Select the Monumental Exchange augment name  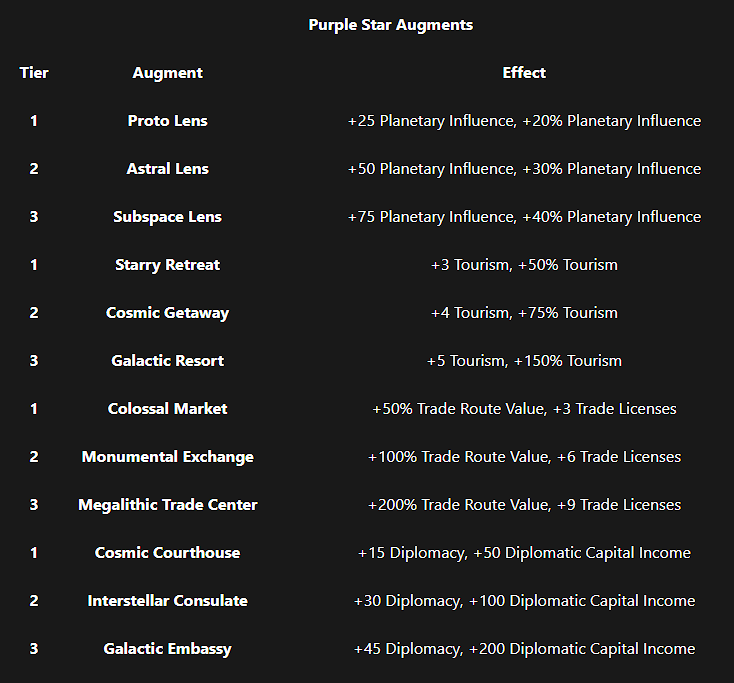pyautogui.click(x=167, y=457)
